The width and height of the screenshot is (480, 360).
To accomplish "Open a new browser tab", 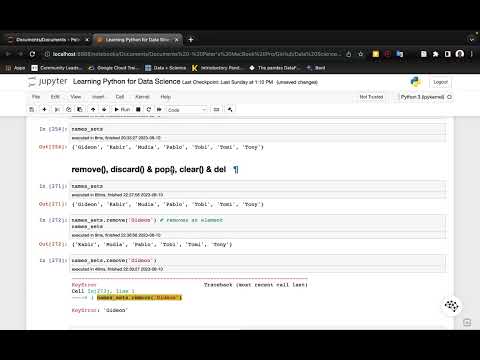I will (191, 40).
